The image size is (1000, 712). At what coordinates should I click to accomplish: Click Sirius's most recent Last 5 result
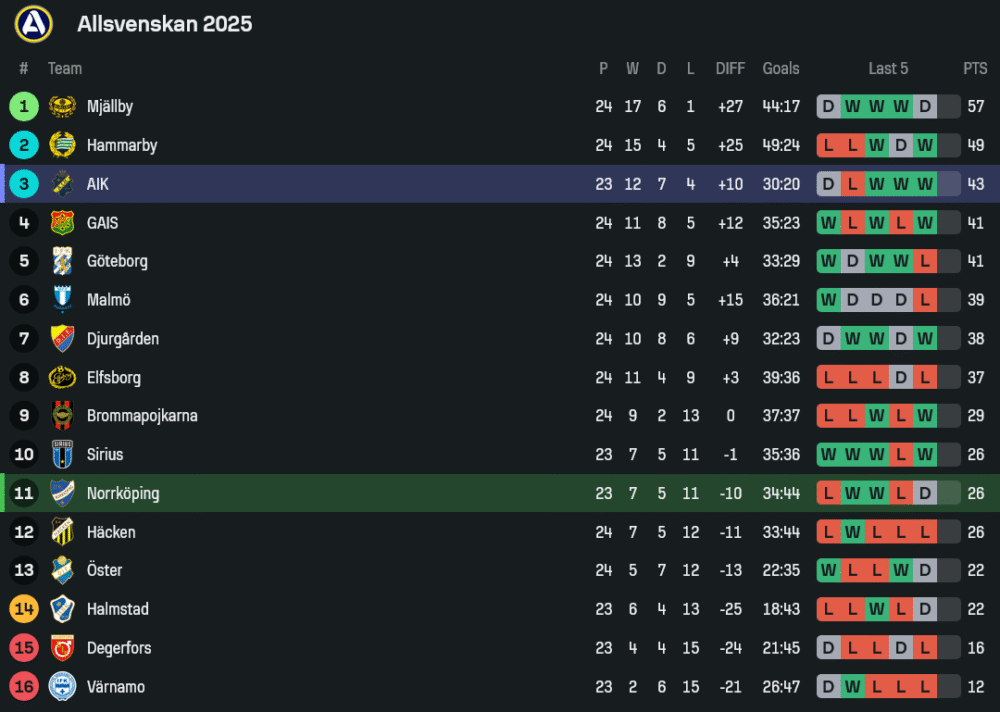(925, 455)
